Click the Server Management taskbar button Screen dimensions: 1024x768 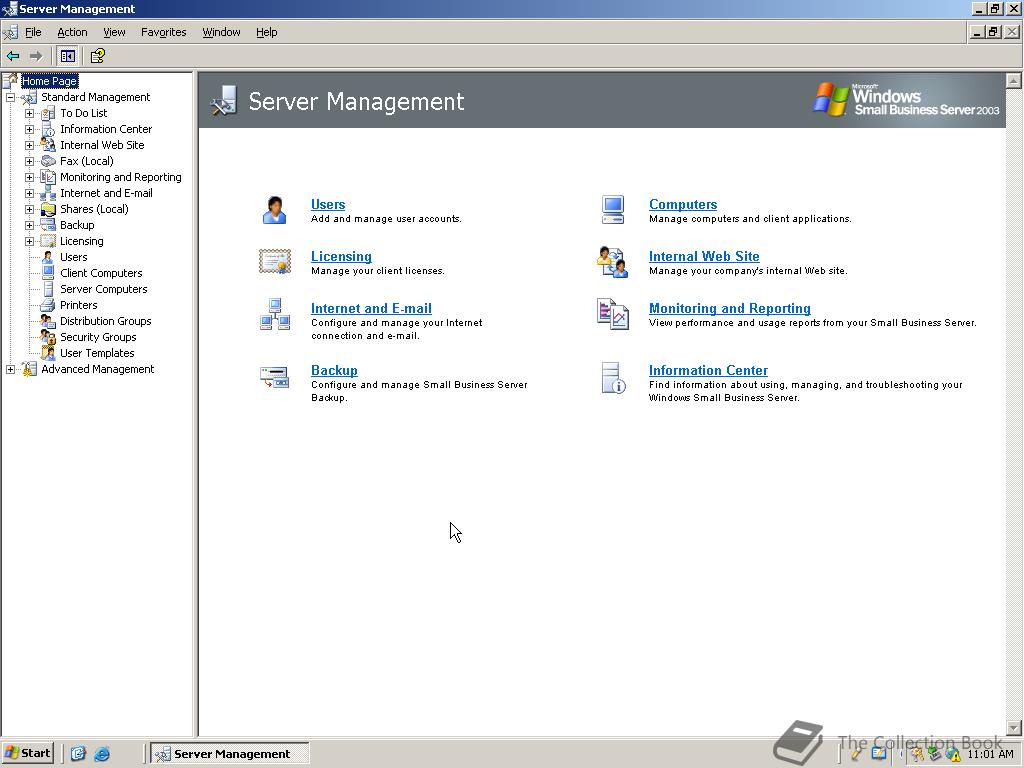tap(230, 754)
